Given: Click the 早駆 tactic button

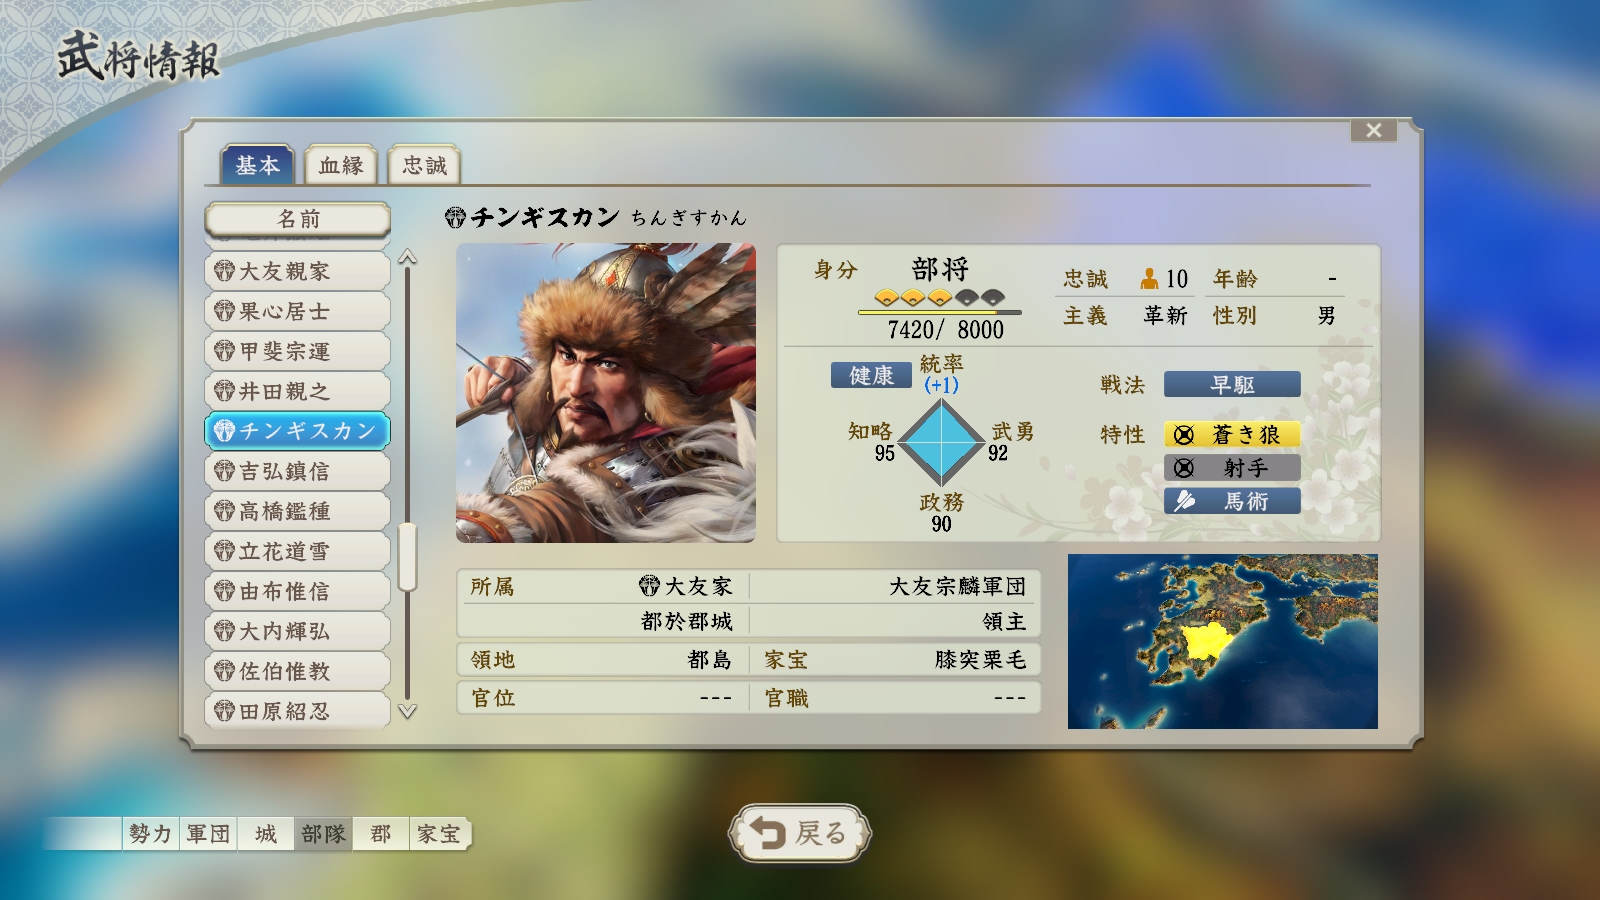Looking at the screenshot, I should tap(1232, 384).
